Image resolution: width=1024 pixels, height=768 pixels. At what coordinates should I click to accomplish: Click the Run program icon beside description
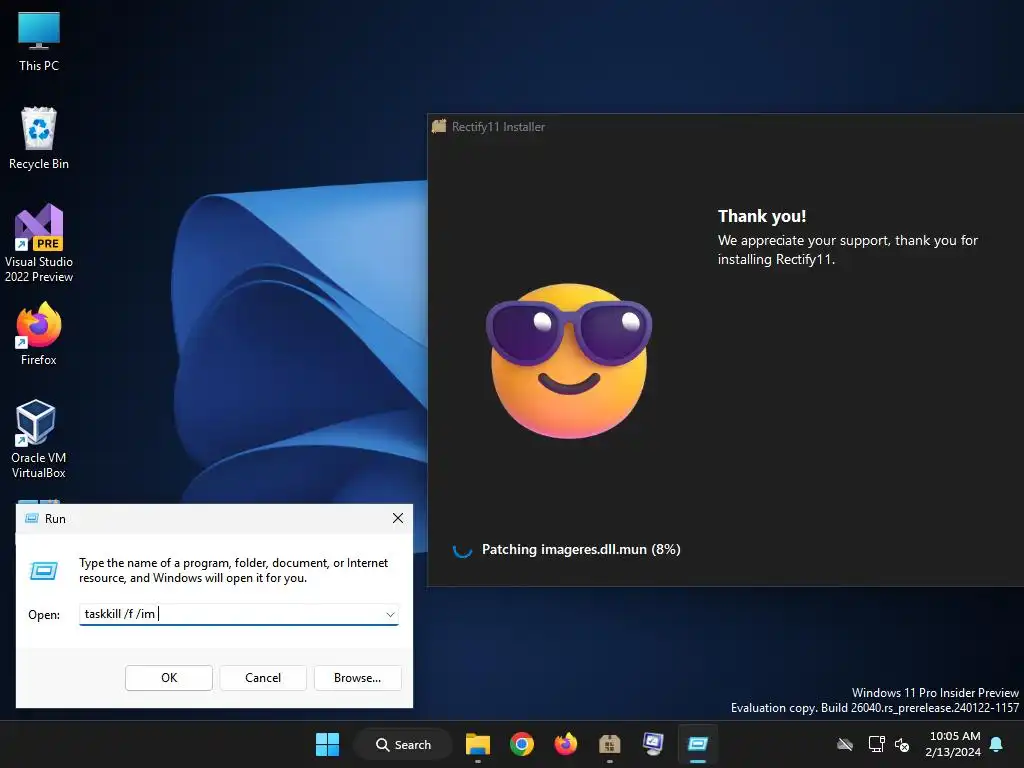[44, 571]
